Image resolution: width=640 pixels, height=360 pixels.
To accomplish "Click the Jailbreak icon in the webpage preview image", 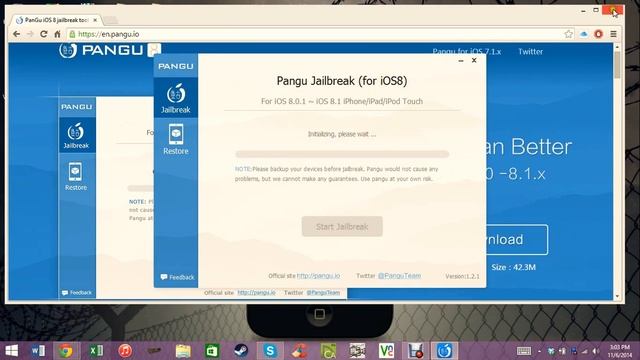I will [x=76, y=136].
